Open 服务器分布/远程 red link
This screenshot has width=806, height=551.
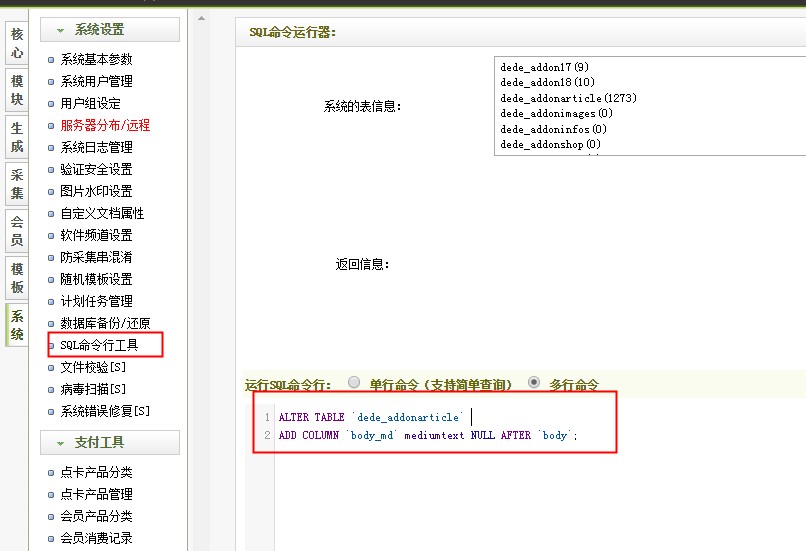point(105,126)
